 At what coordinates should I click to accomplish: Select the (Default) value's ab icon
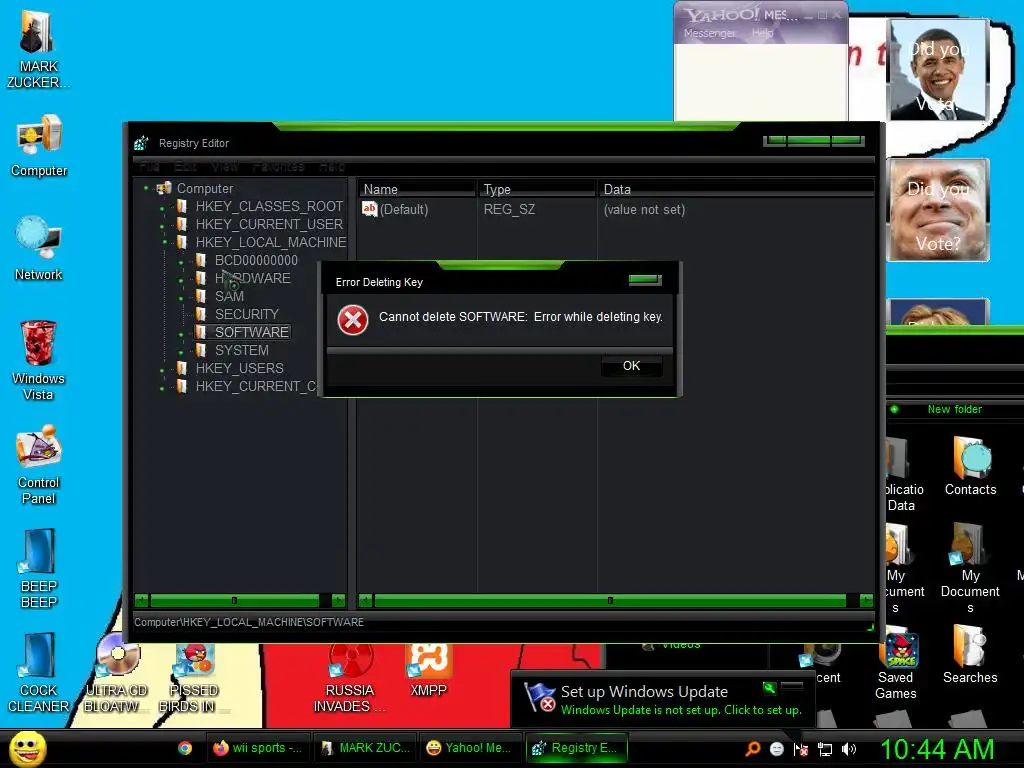click(370, 209)
